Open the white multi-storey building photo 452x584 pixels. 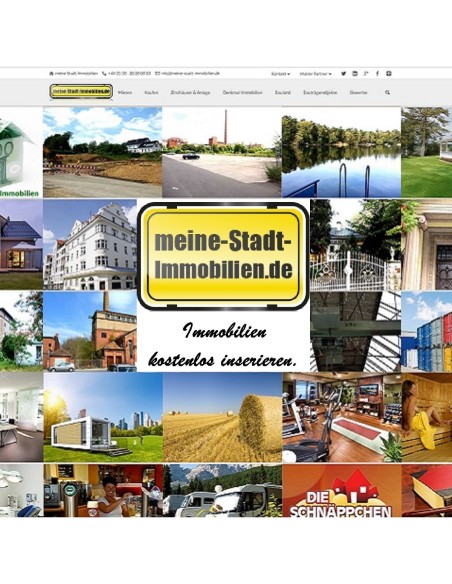(90, 245)
